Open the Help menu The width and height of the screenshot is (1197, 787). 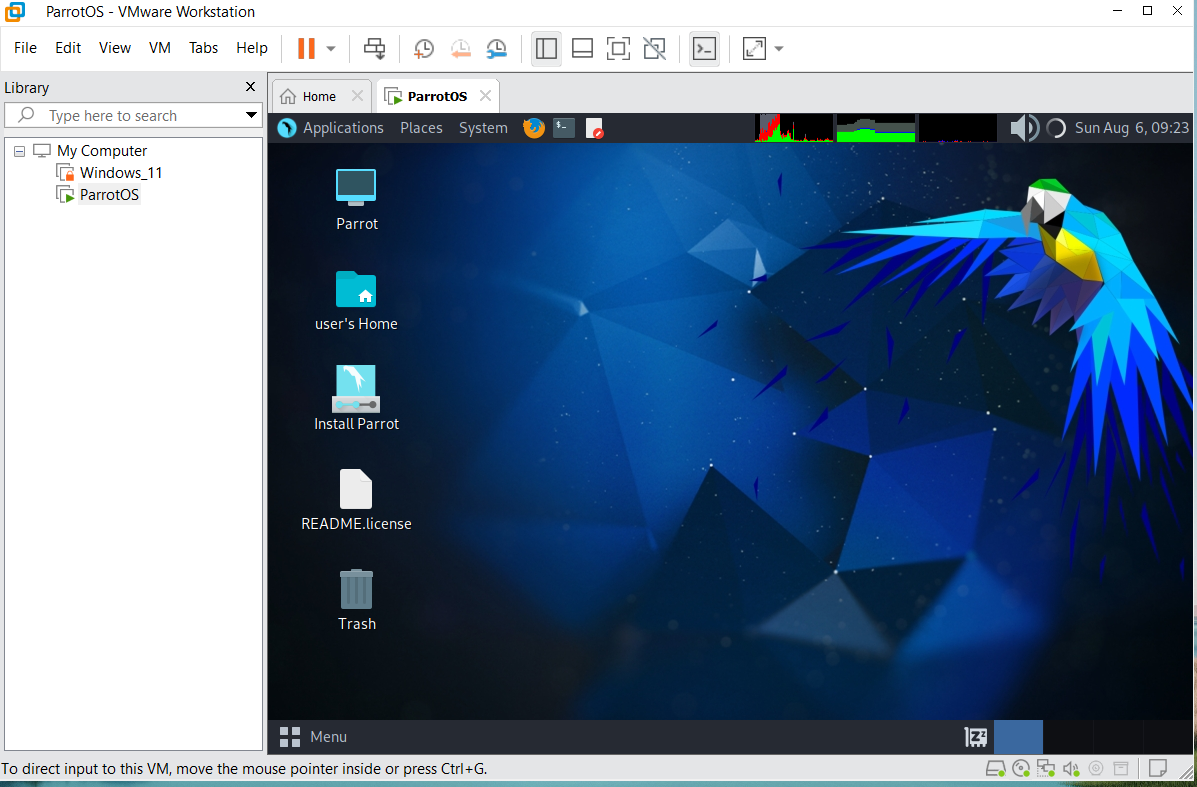(x=252, y=47)
